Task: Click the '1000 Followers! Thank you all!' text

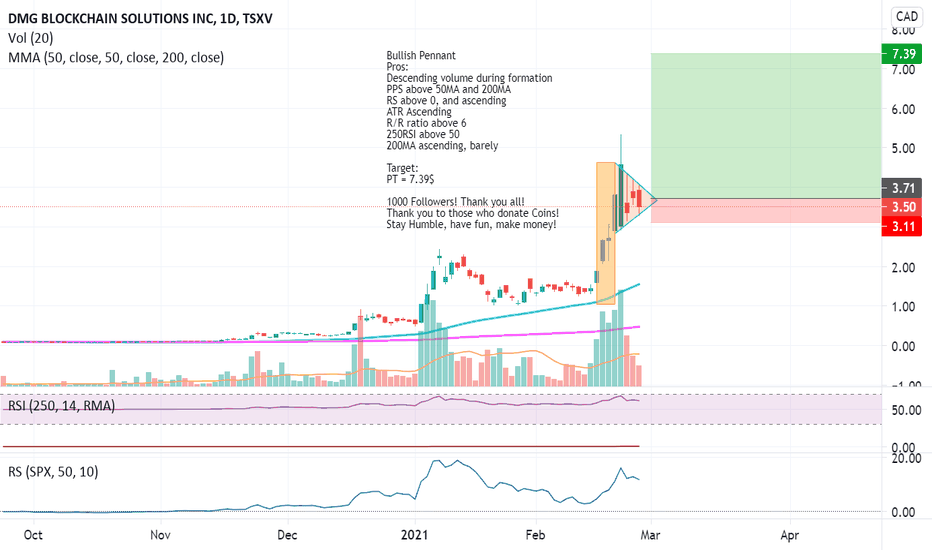Action: click(455, 202)
